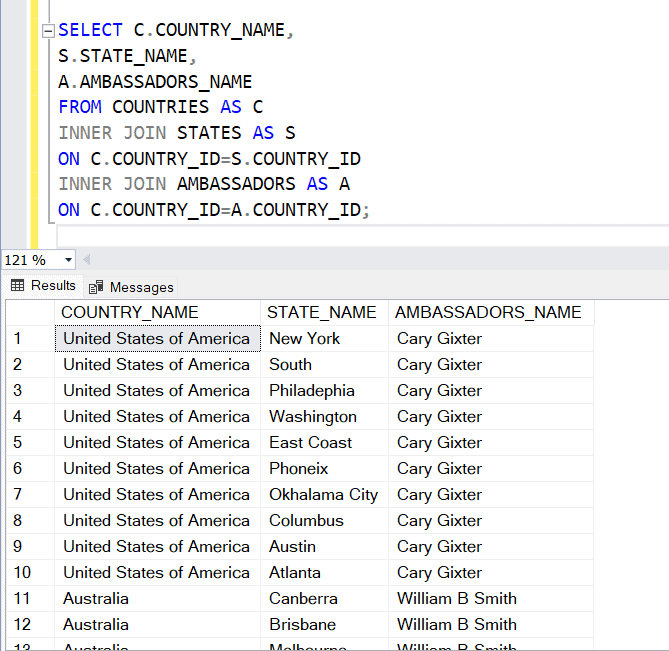Select the AMBASSADORS_NAME column header
The image size is (669, 651).
[x=491, y=313]
